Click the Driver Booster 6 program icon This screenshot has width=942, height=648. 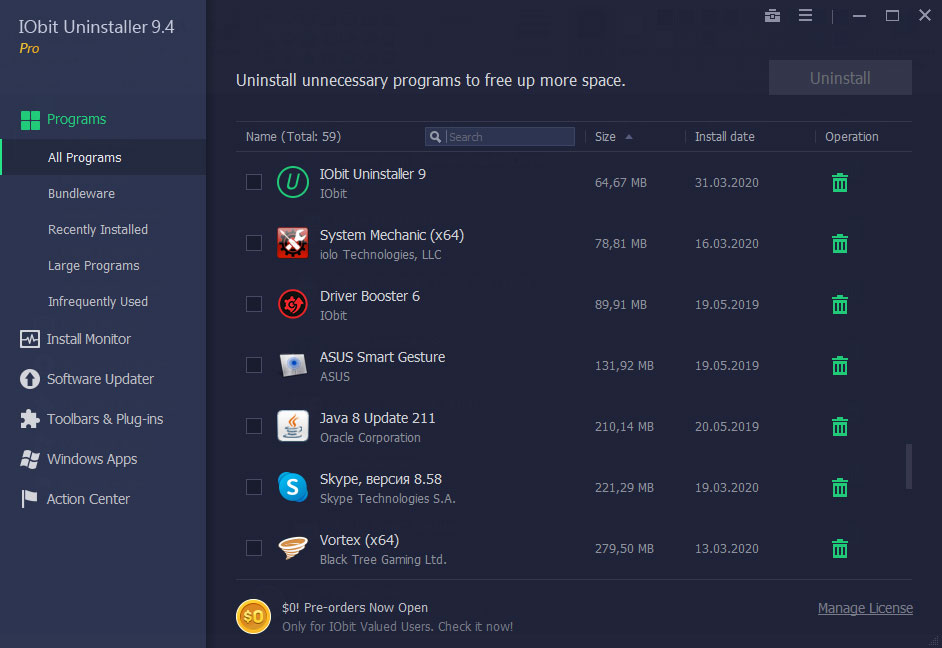(x=293, y=304)
